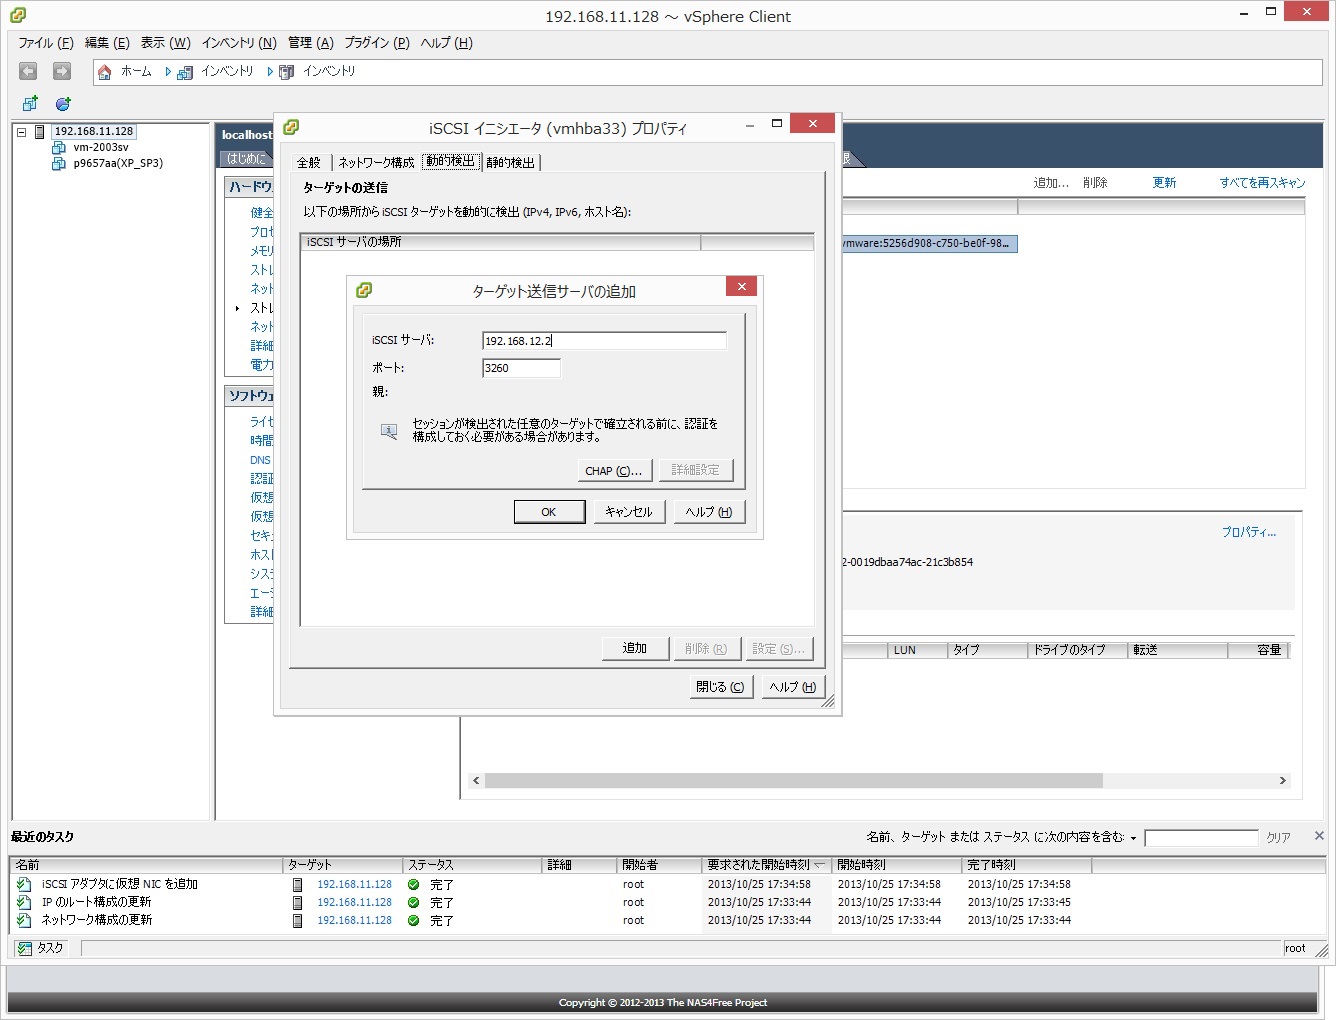This screenshot has width=1336, height=1020.
Task: Click the タスク icon in the status bar
Action: point(25,948)
